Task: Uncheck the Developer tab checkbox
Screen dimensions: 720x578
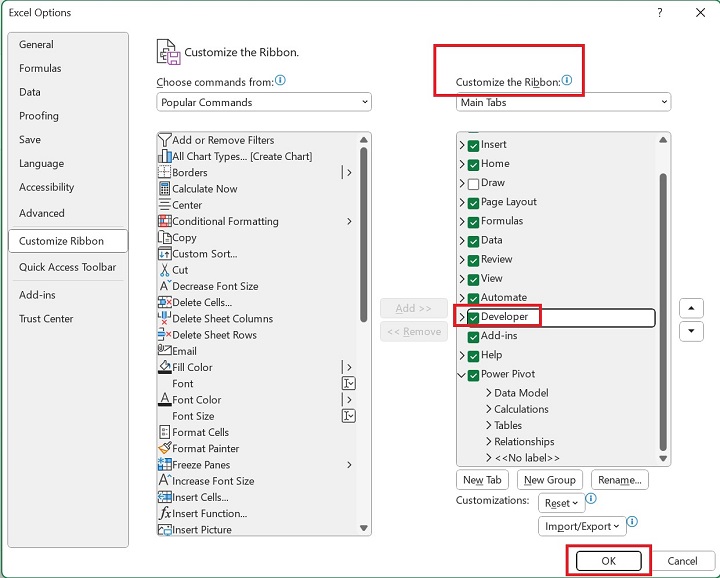Action: point(474,318)
